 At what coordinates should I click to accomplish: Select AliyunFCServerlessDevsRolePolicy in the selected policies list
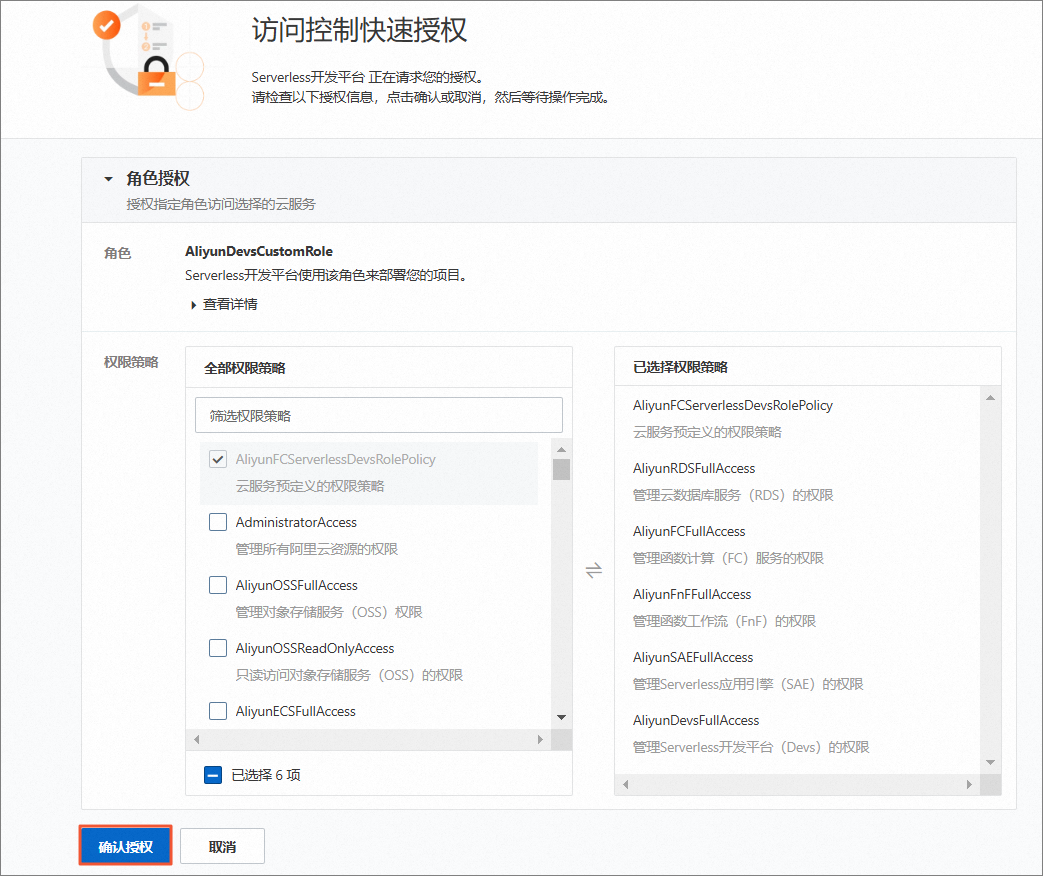pyautogui.click(x=732, y=405)
